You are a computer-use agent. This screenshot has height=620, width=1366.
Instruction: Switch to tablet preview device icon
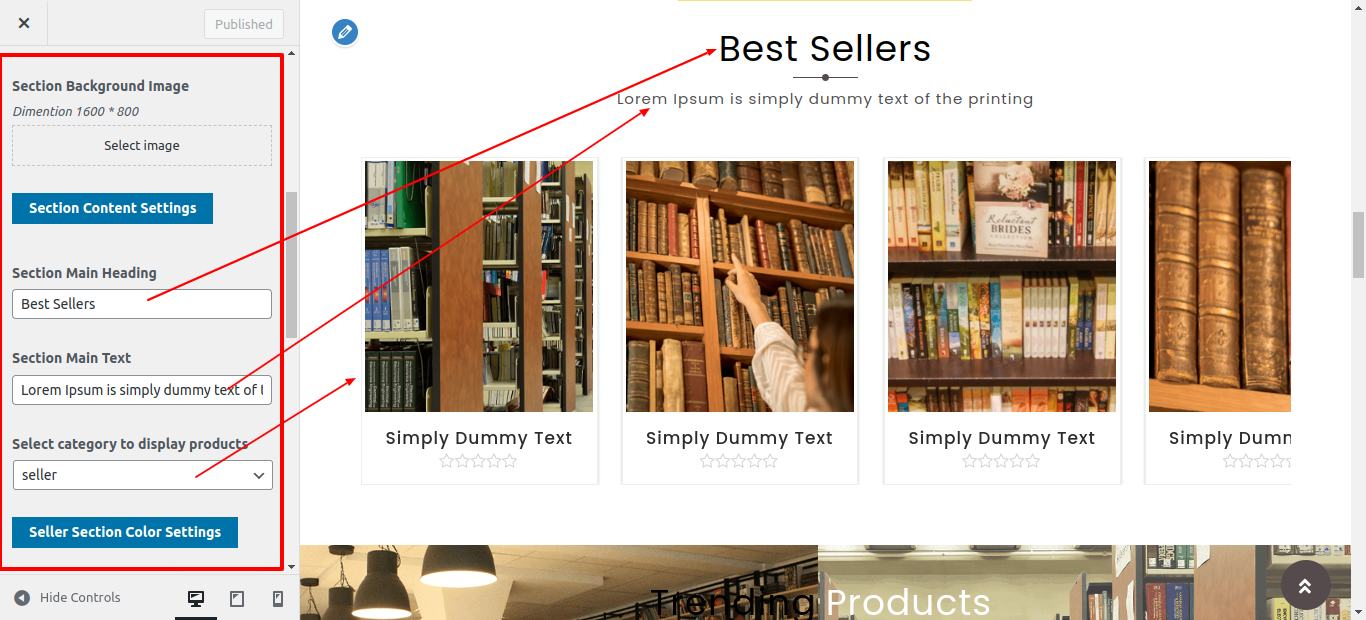coord(237,599)
